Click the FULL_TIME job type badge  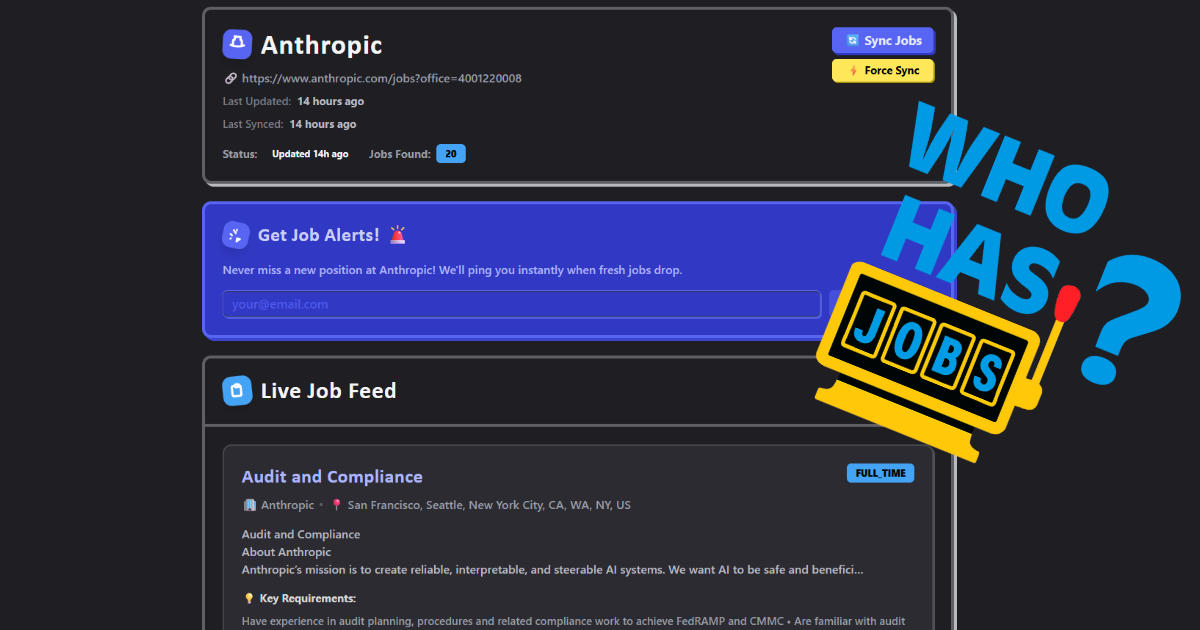point(880,474)
